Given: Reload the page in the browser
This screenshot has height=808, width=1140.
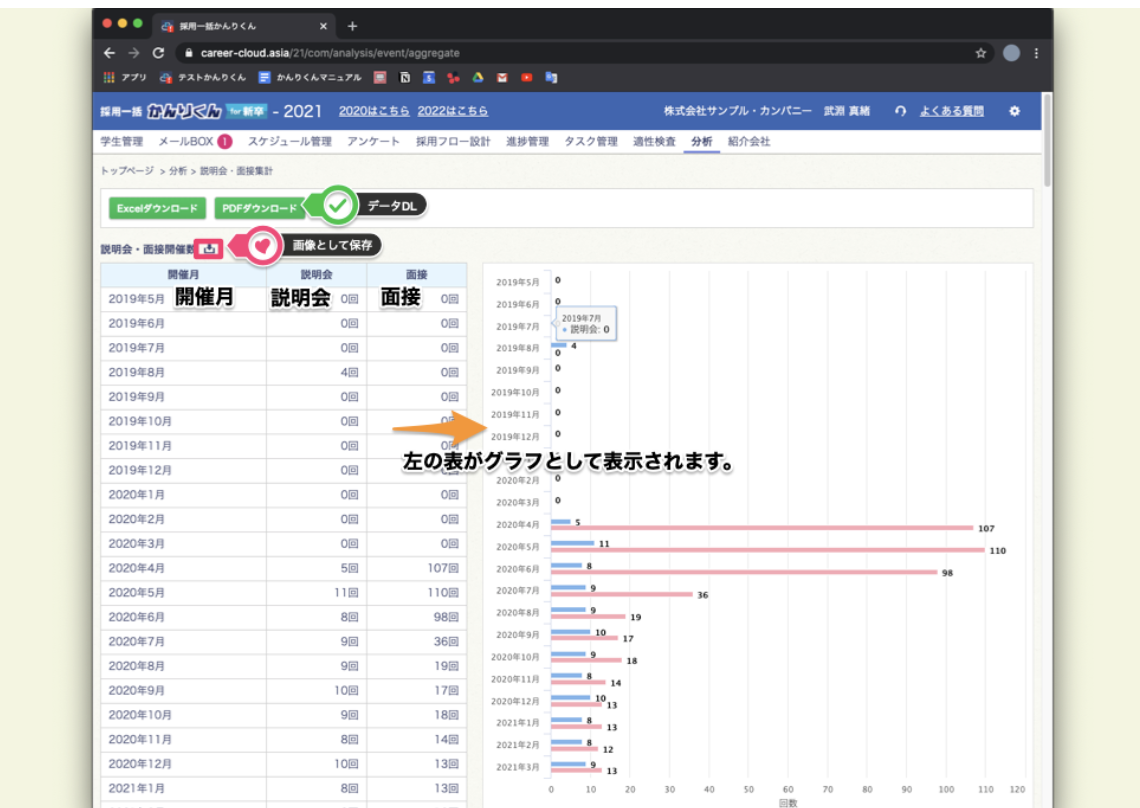Looking at the screenshot, I should pyautogui.click(x=158, y=52).
